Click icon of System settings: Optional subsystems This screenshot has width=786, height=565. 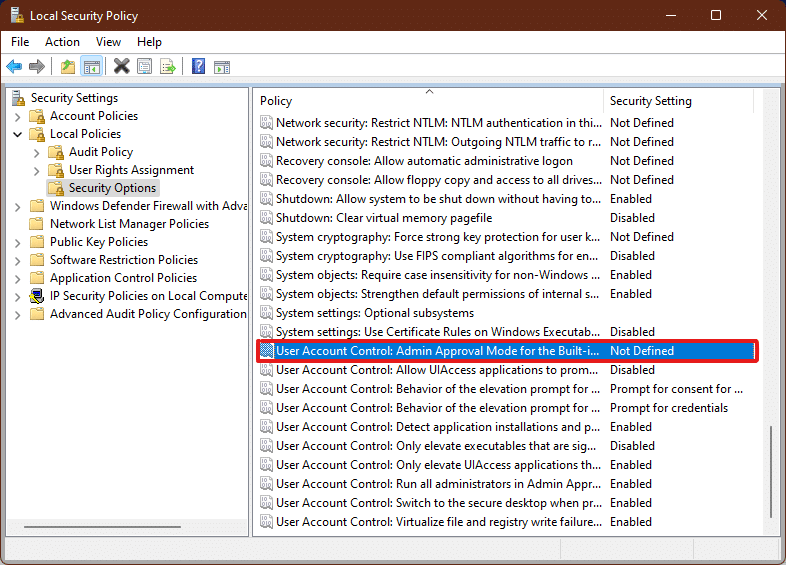(267, 313)
